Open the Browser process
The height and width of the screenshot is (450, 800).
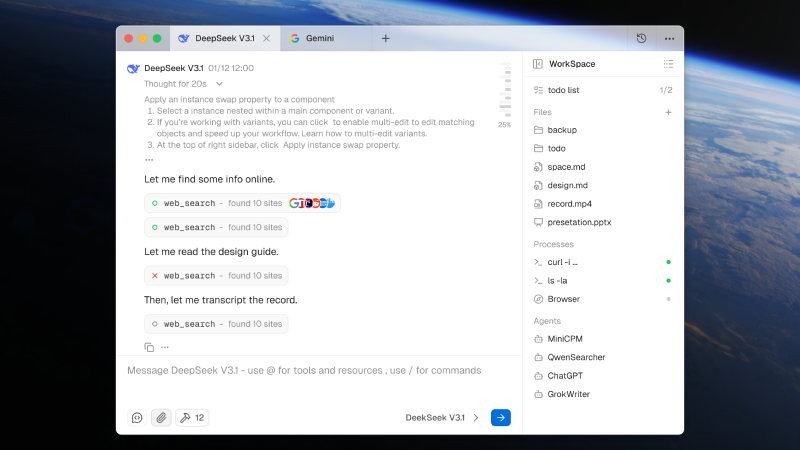603,299
